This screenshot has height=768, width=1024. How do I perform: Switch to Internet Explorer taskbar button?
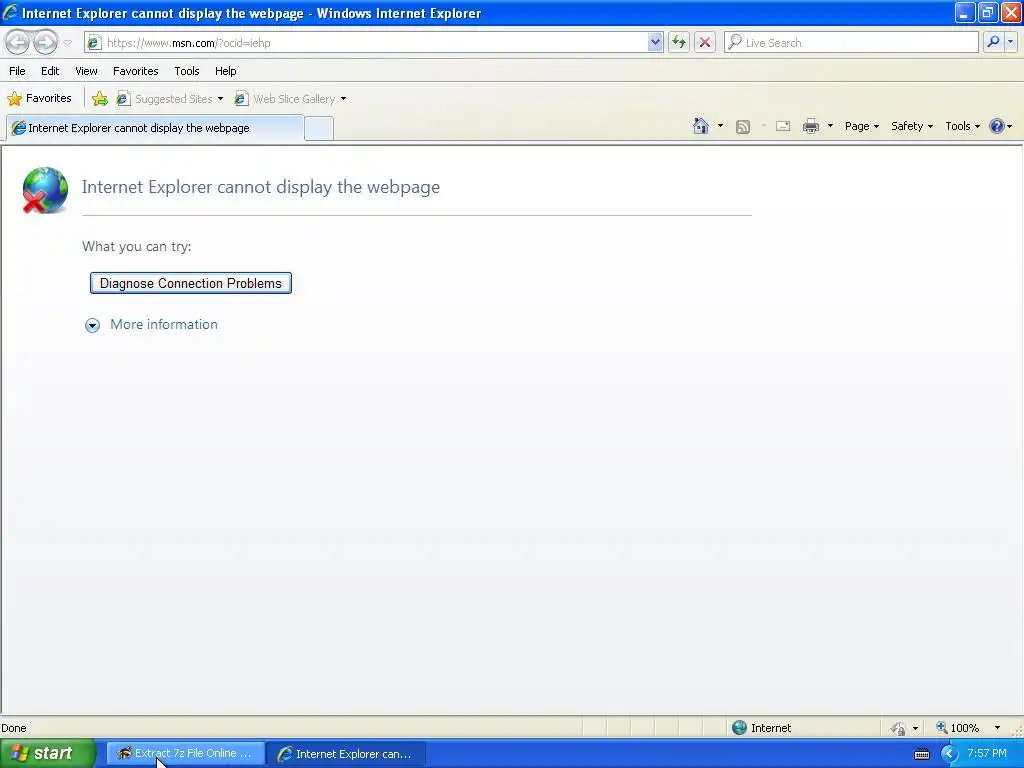(x=347, y=754)
